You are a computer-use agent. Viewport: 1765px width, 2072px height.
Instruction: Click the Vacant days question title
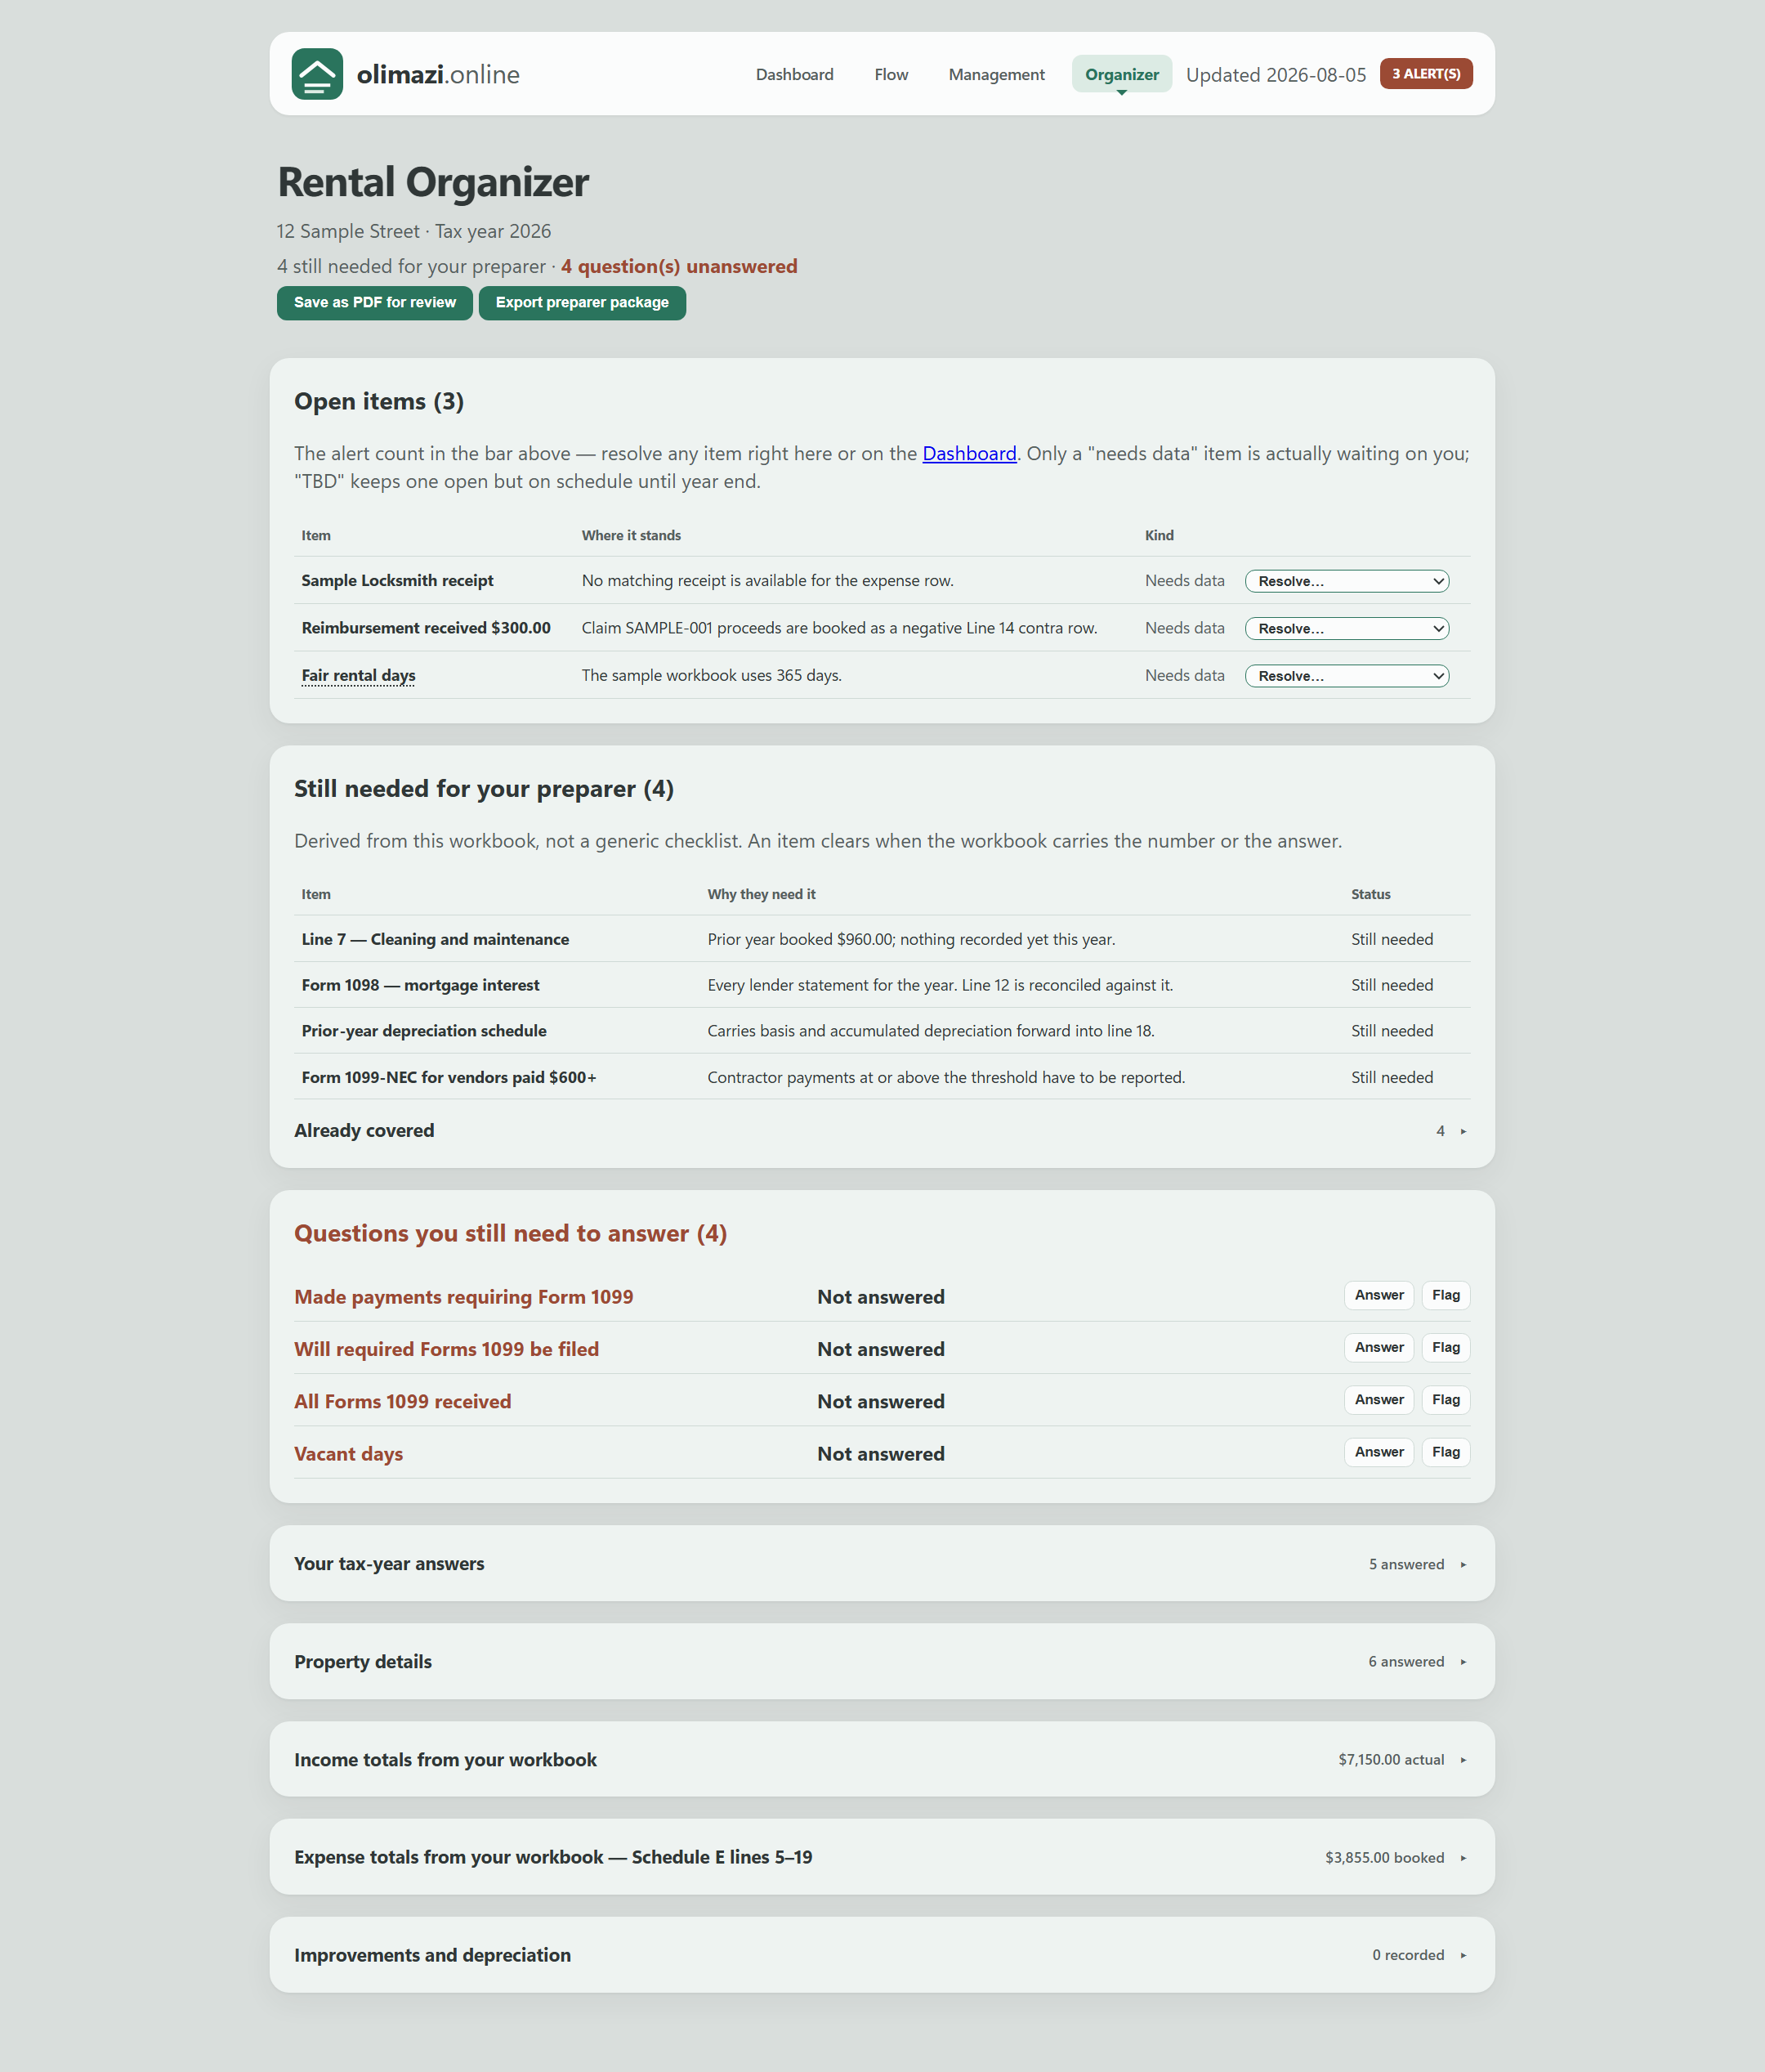(x=349, y=1454)
